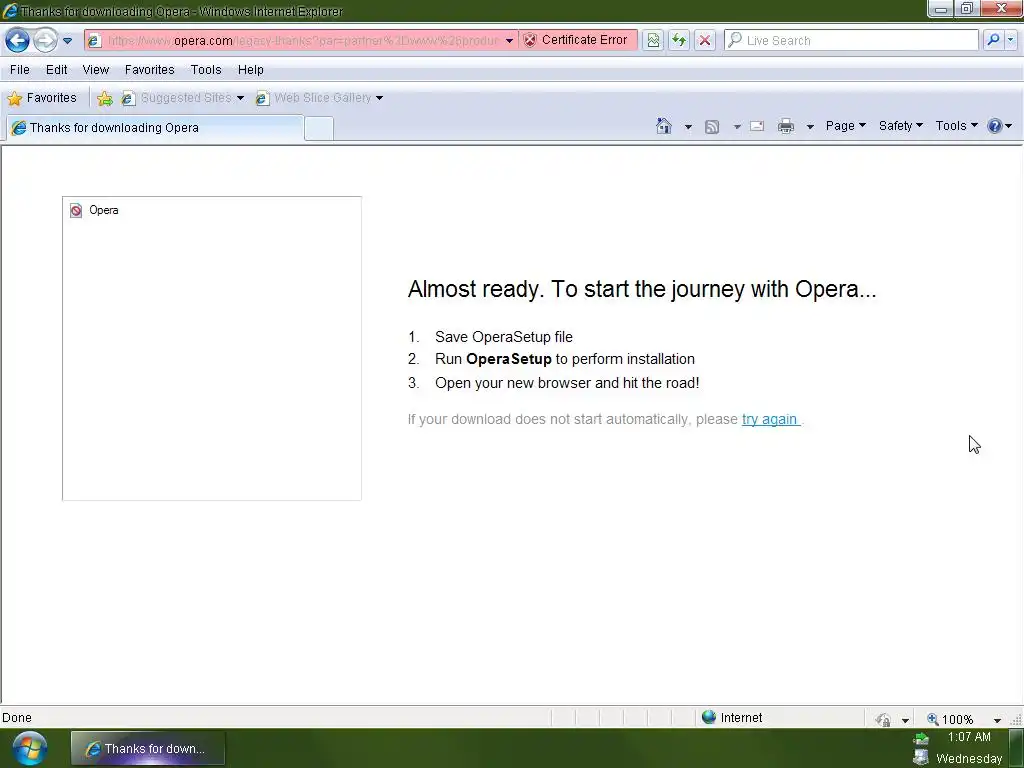Click the Windows Start orb

click(29, 748)
